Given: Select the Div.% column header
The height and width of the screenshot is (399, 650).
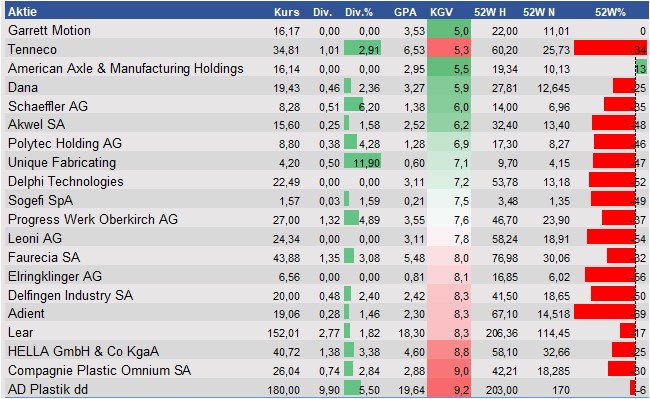Looking at the screenshot, I should (x=359, y=12).
